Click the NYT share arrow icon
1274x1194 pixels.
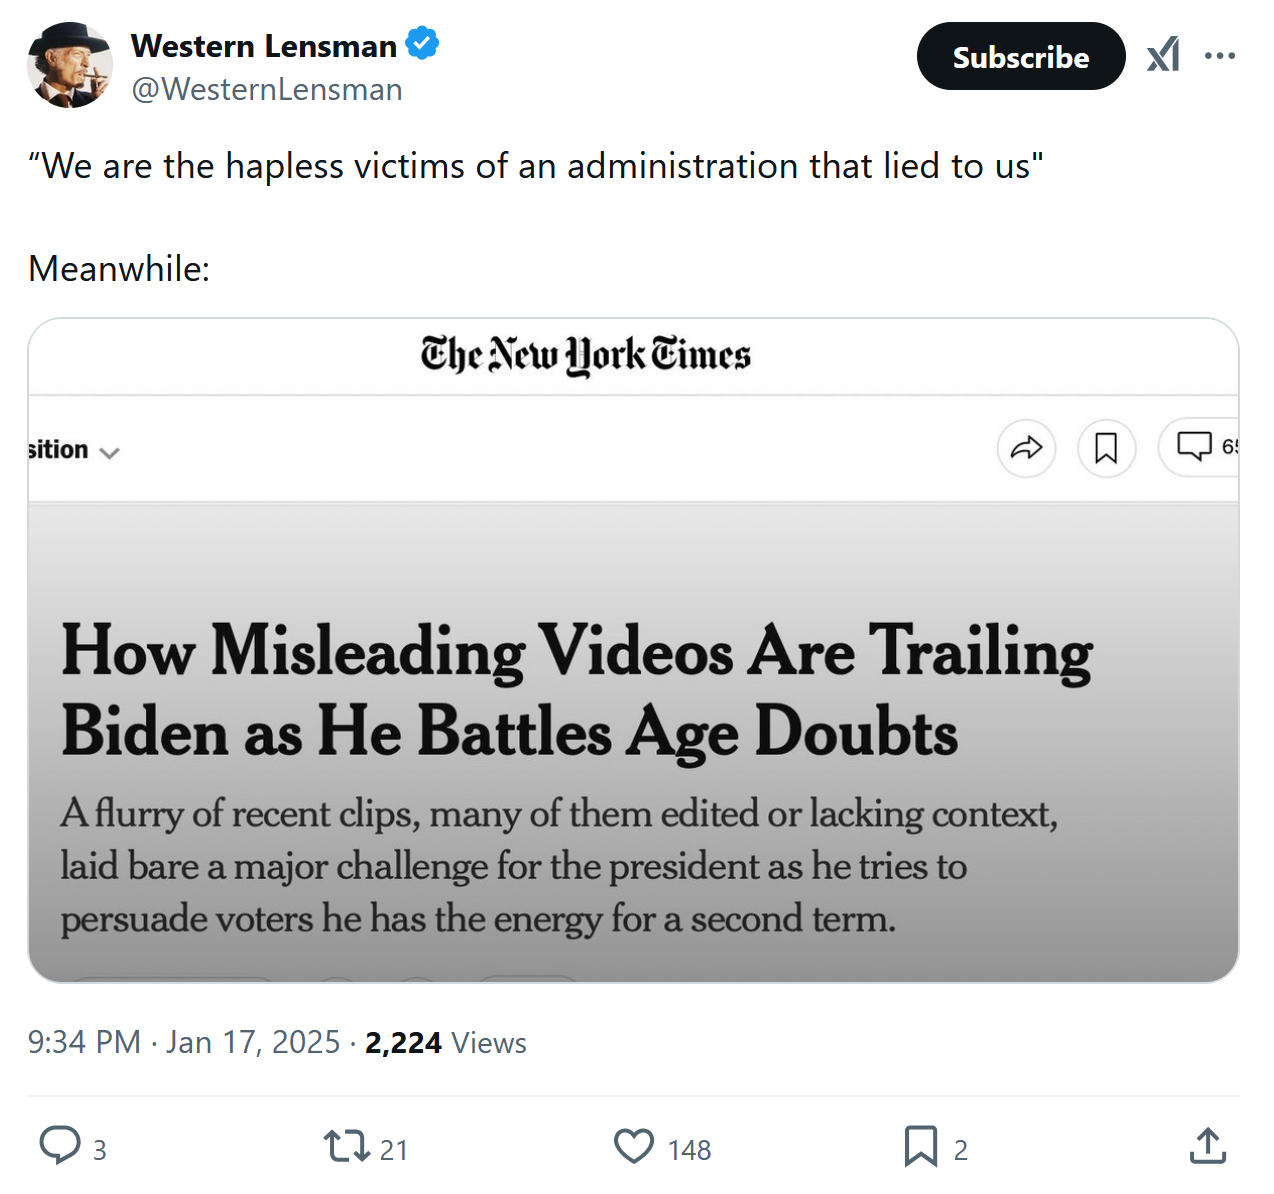[x=1026, y=448]
